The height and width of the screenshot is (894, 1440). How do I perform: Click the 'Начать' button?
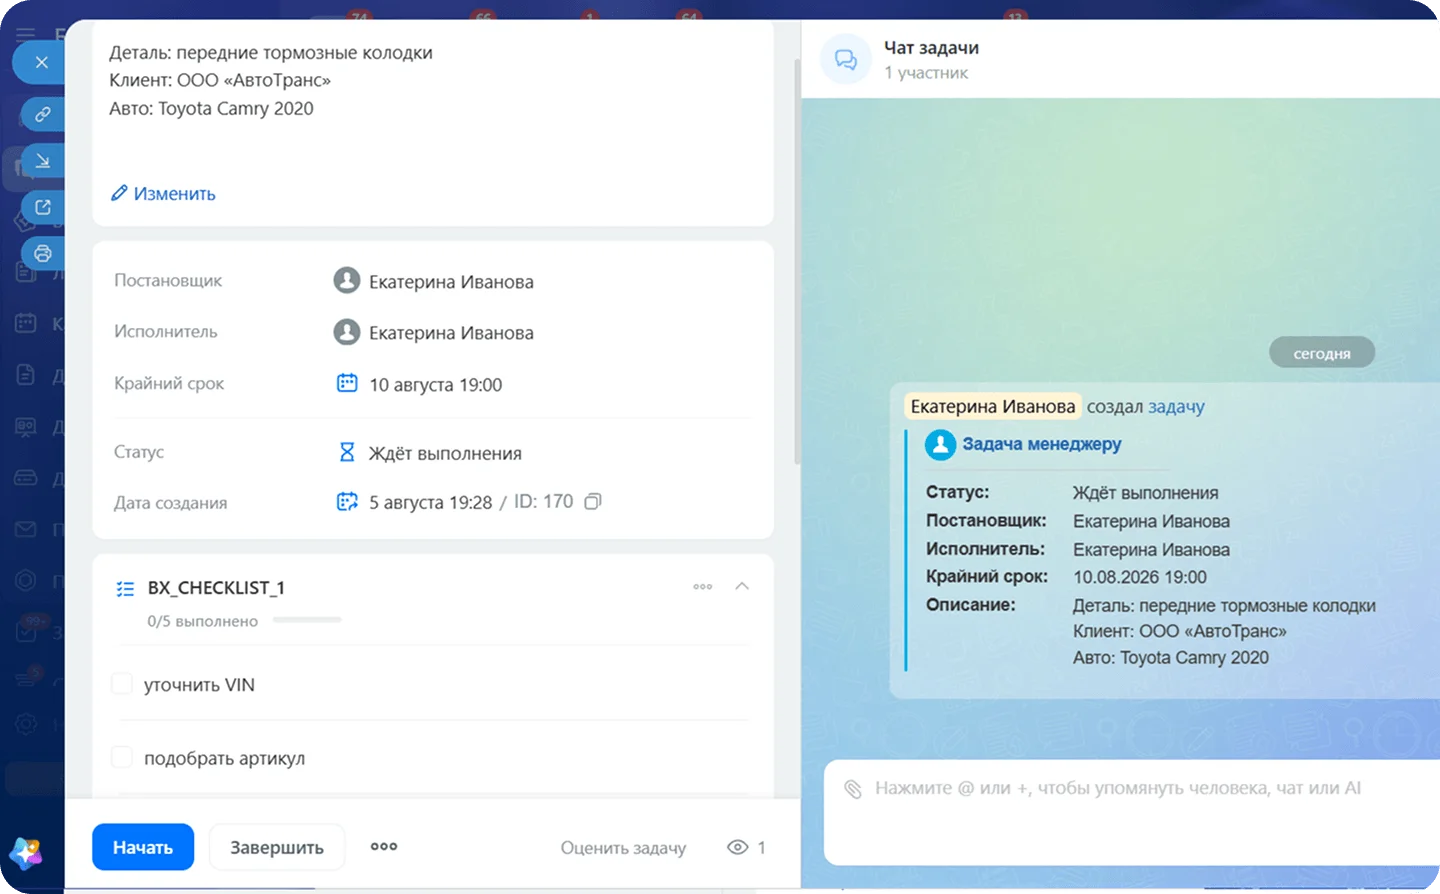pyautogui.click(x=143, y=847)
